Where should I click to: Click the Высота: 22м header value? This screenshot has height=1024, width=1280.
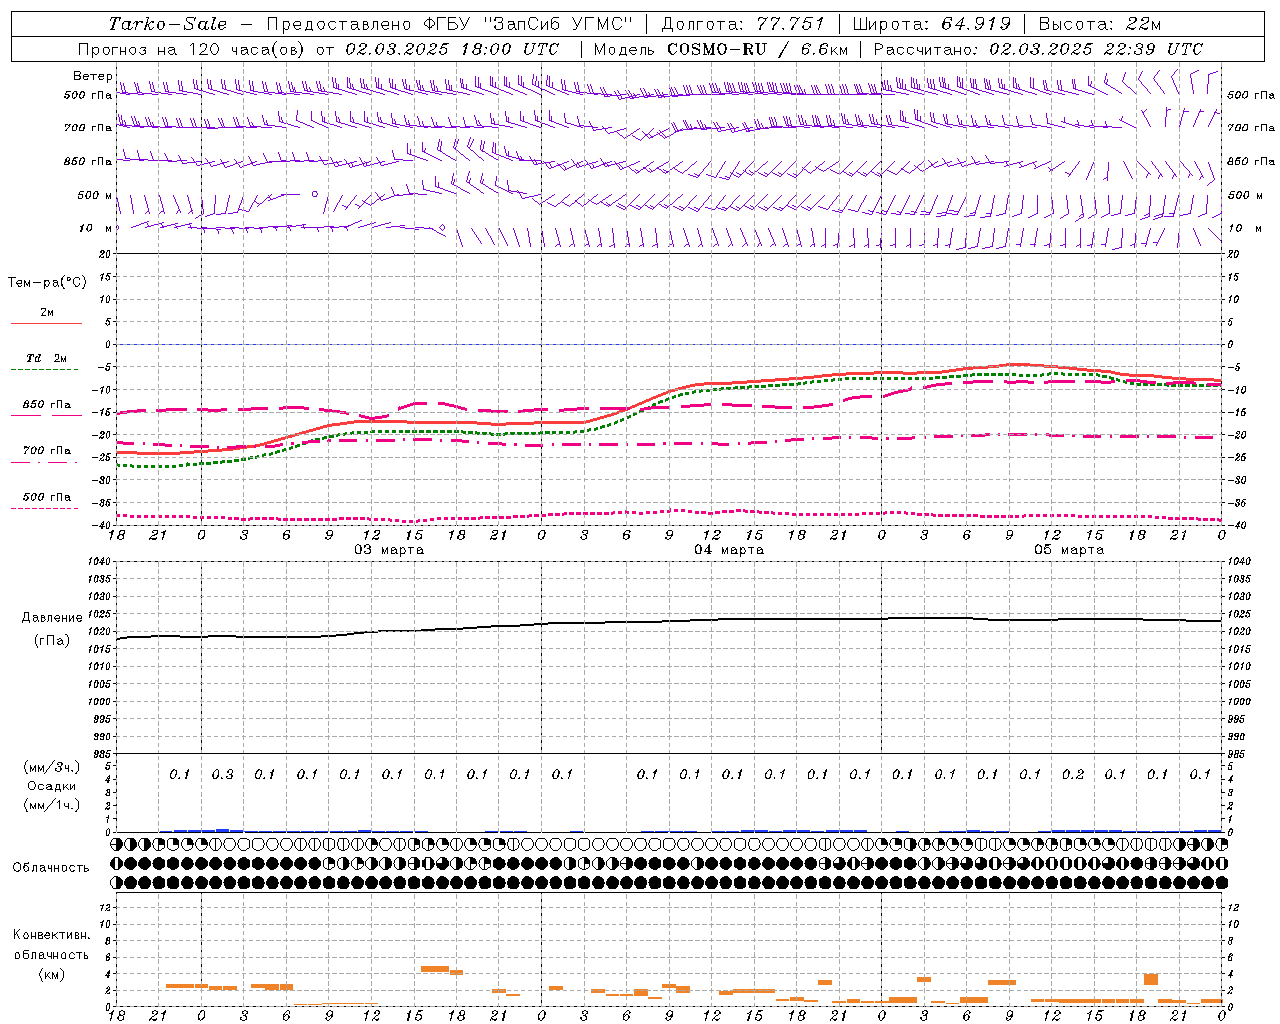pyautogui.click(x=1100, y=24)
